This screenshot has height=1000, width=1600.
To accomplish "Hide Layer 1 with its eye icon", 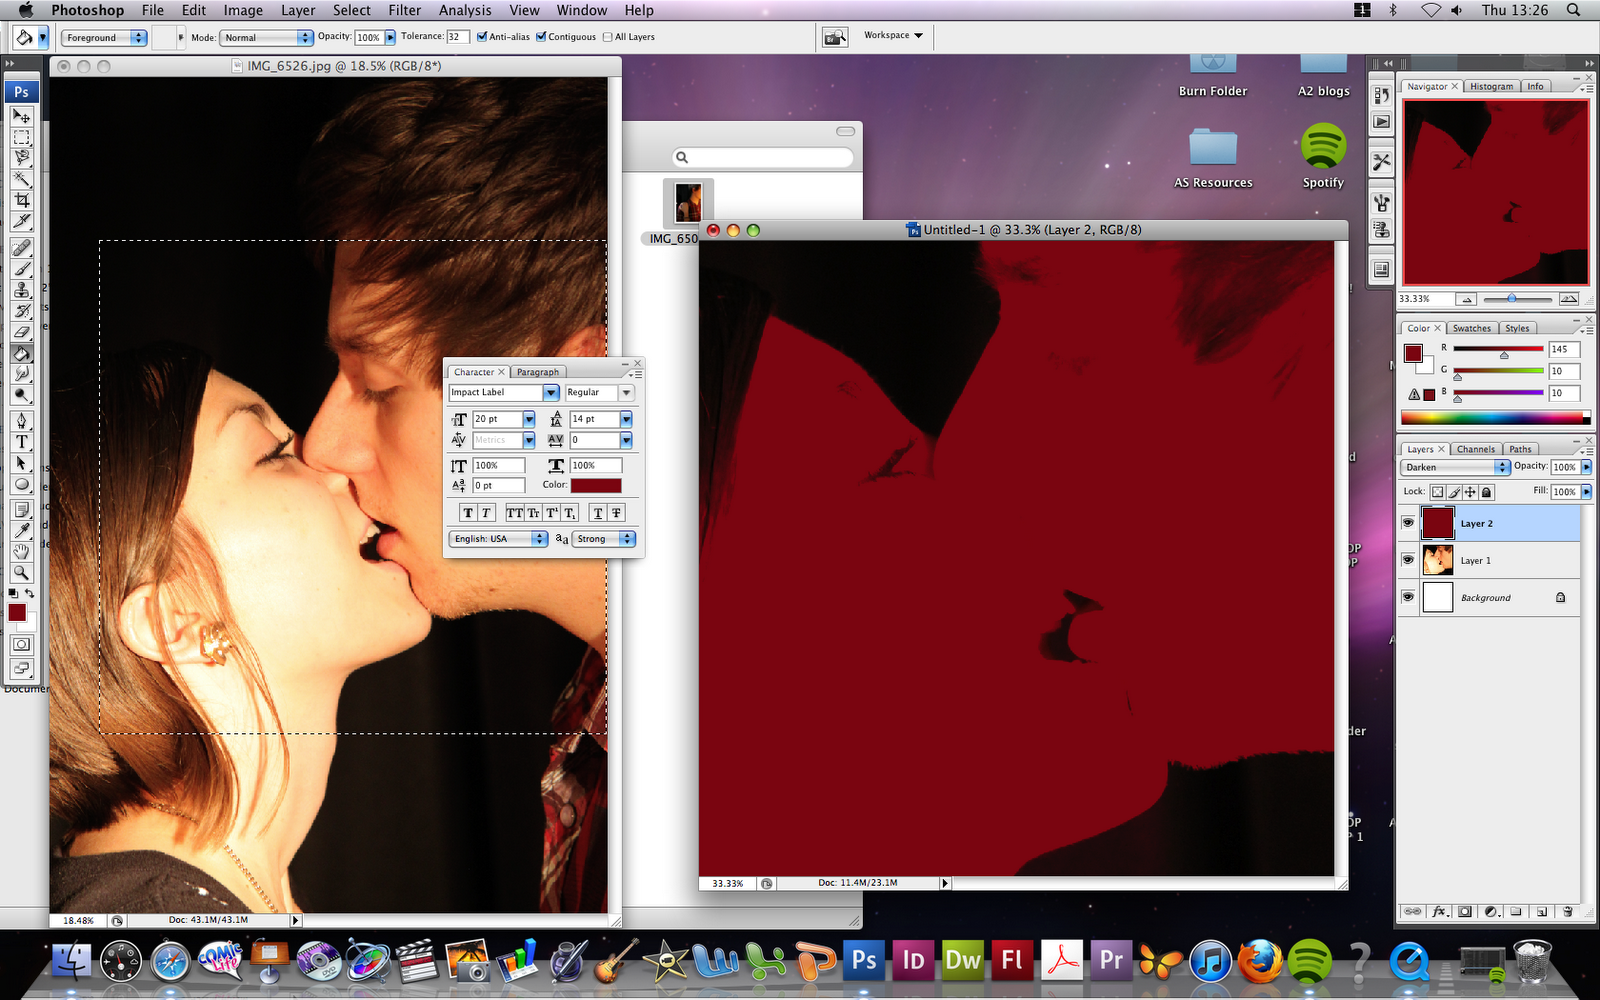I will [x=1408, y=560].
